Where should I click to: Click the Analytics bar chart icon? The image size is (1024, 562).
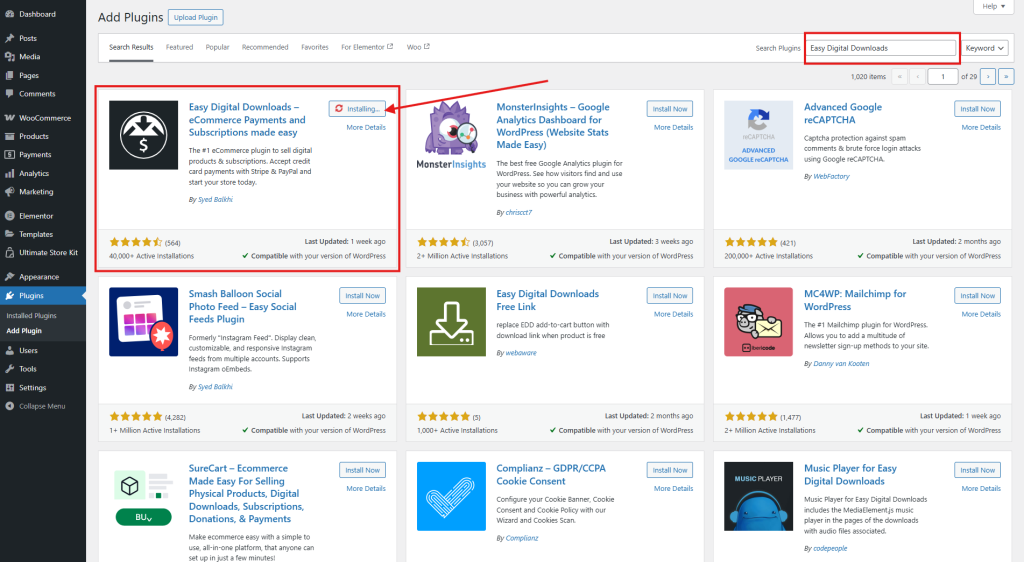coord(9,174)
